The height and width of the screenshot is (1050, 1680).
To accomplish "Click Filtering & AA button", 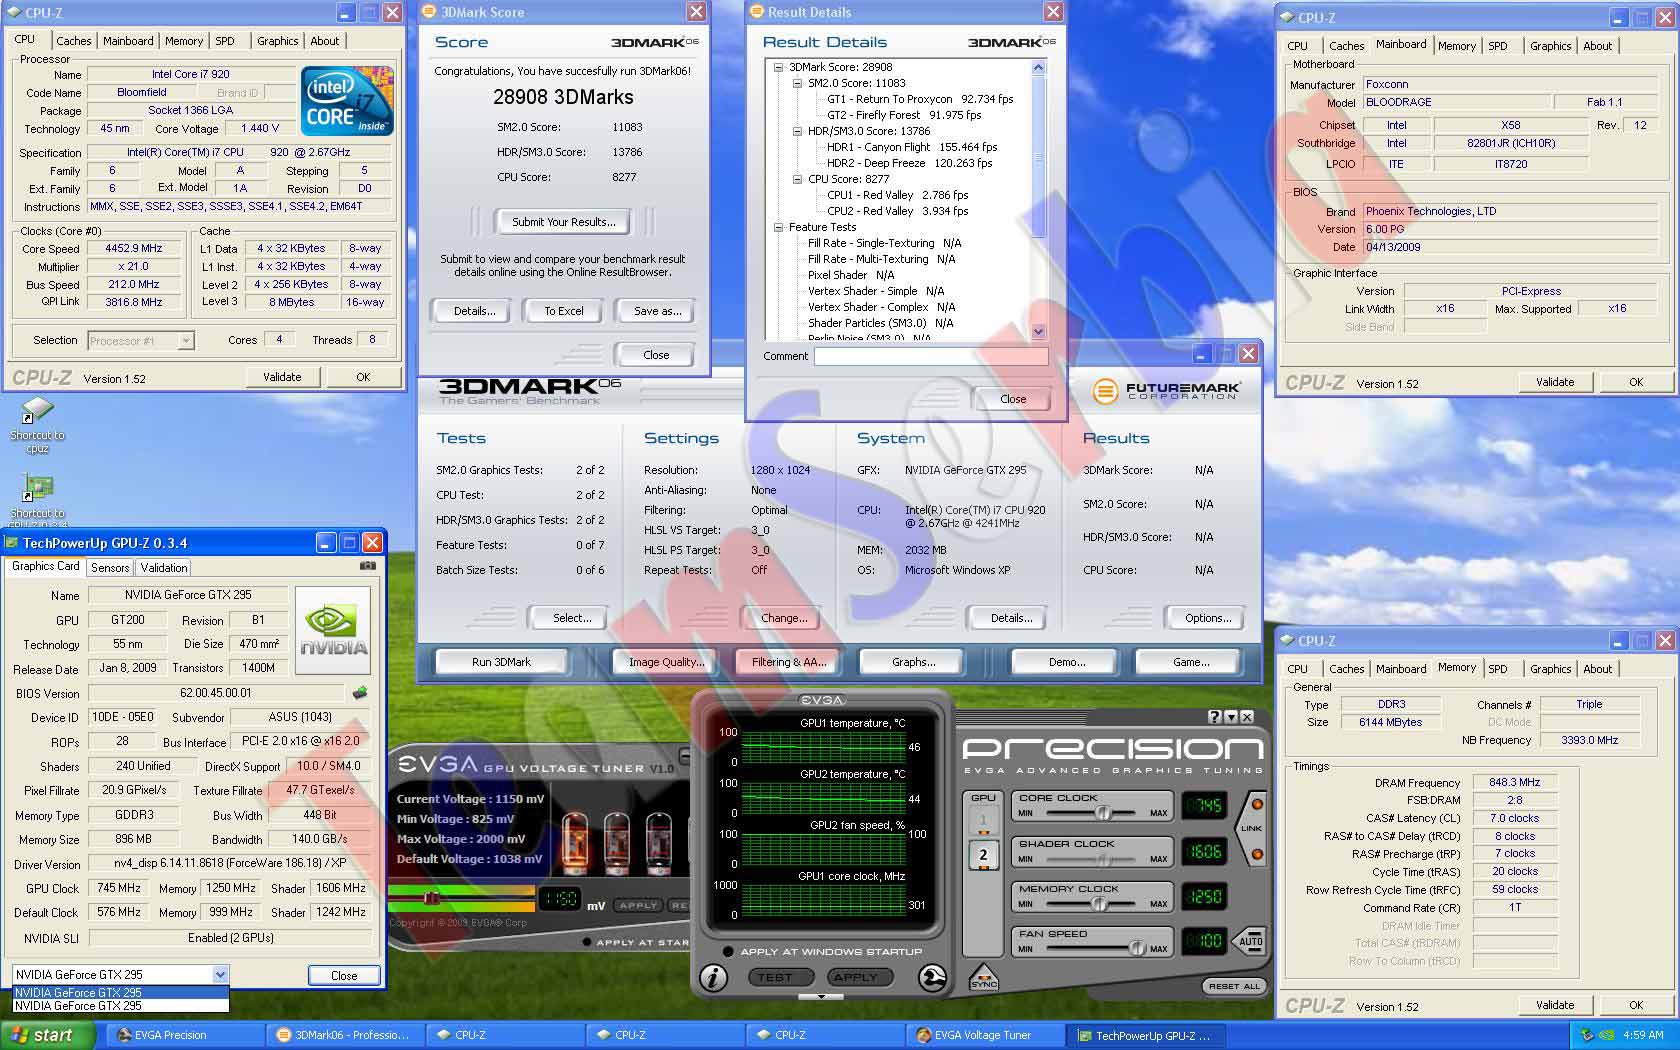I will pos(789,662).
